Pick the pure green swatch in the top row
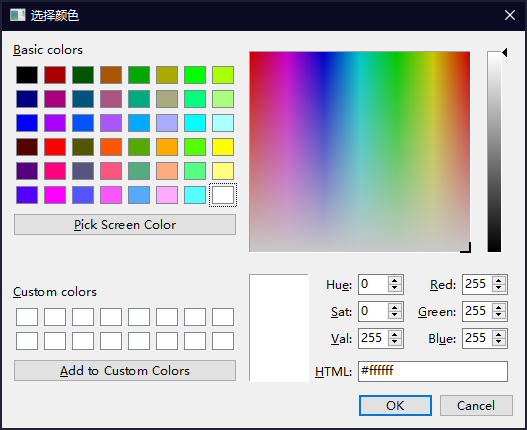The width and height of the screenshot is (527, 430). [195, 75]
